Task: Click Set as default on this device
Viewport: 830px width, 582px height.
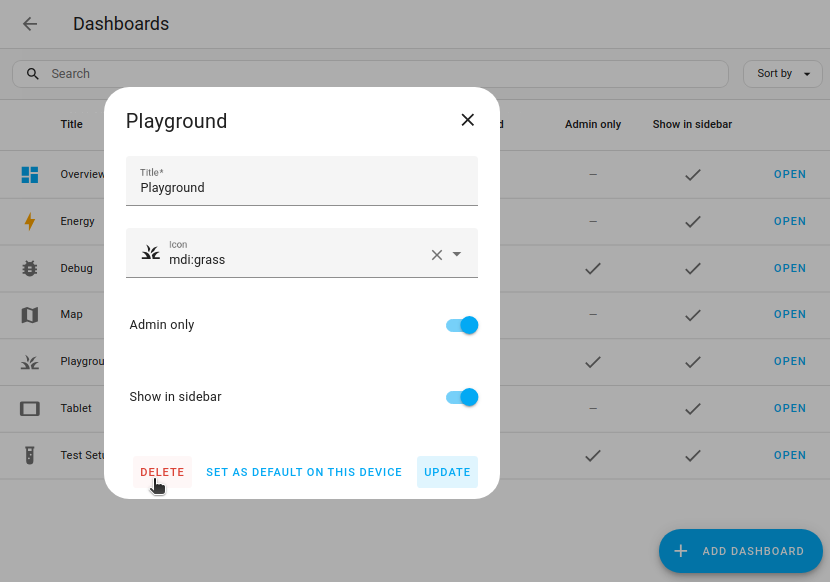Action: [304, 472]
